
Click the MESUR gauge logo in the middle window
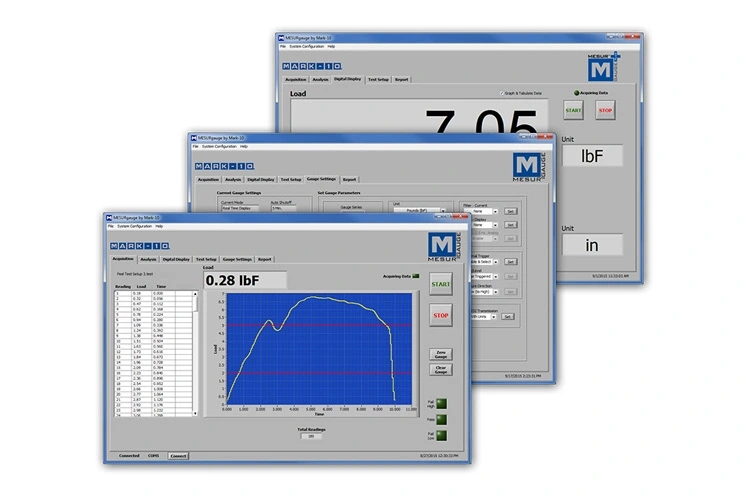click(x=529, y=167)
